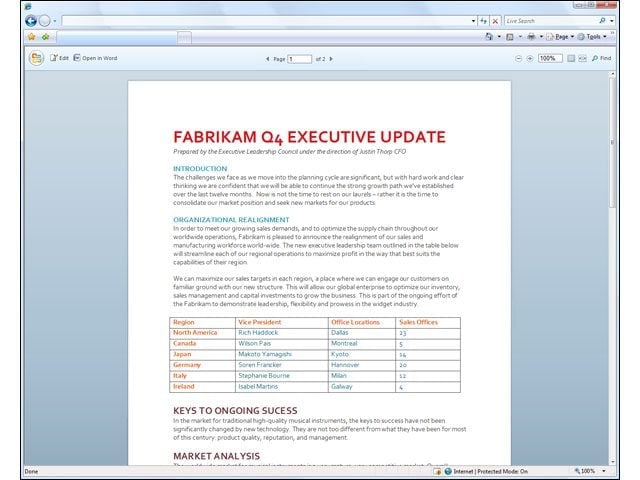Open the Page menu
This screenshot has width=640, height=480.
click(561, 37)
